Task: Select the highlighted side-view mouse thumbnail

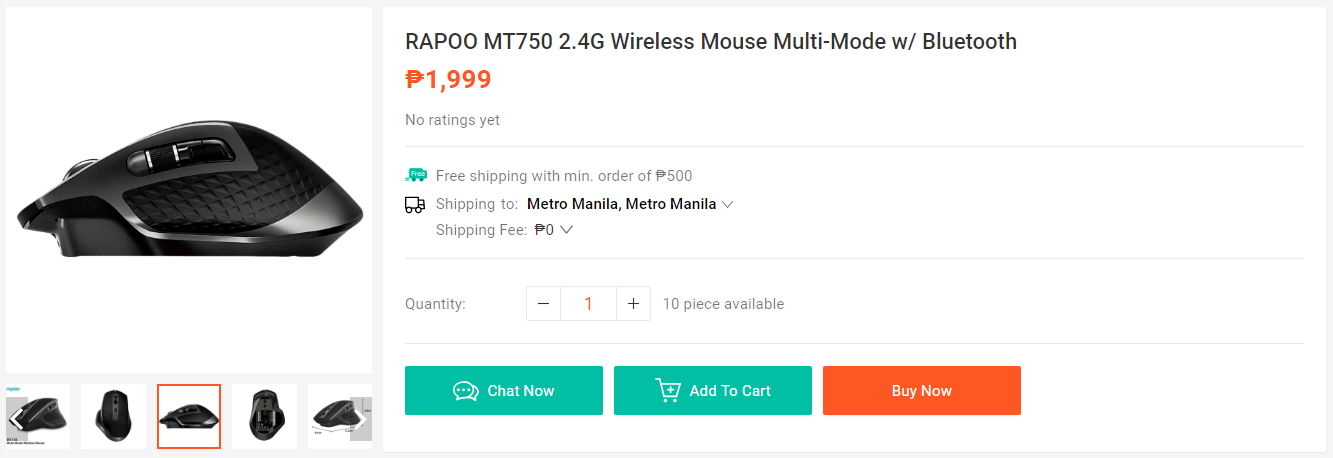Action: pyautogui.click(x=189, y=416)
